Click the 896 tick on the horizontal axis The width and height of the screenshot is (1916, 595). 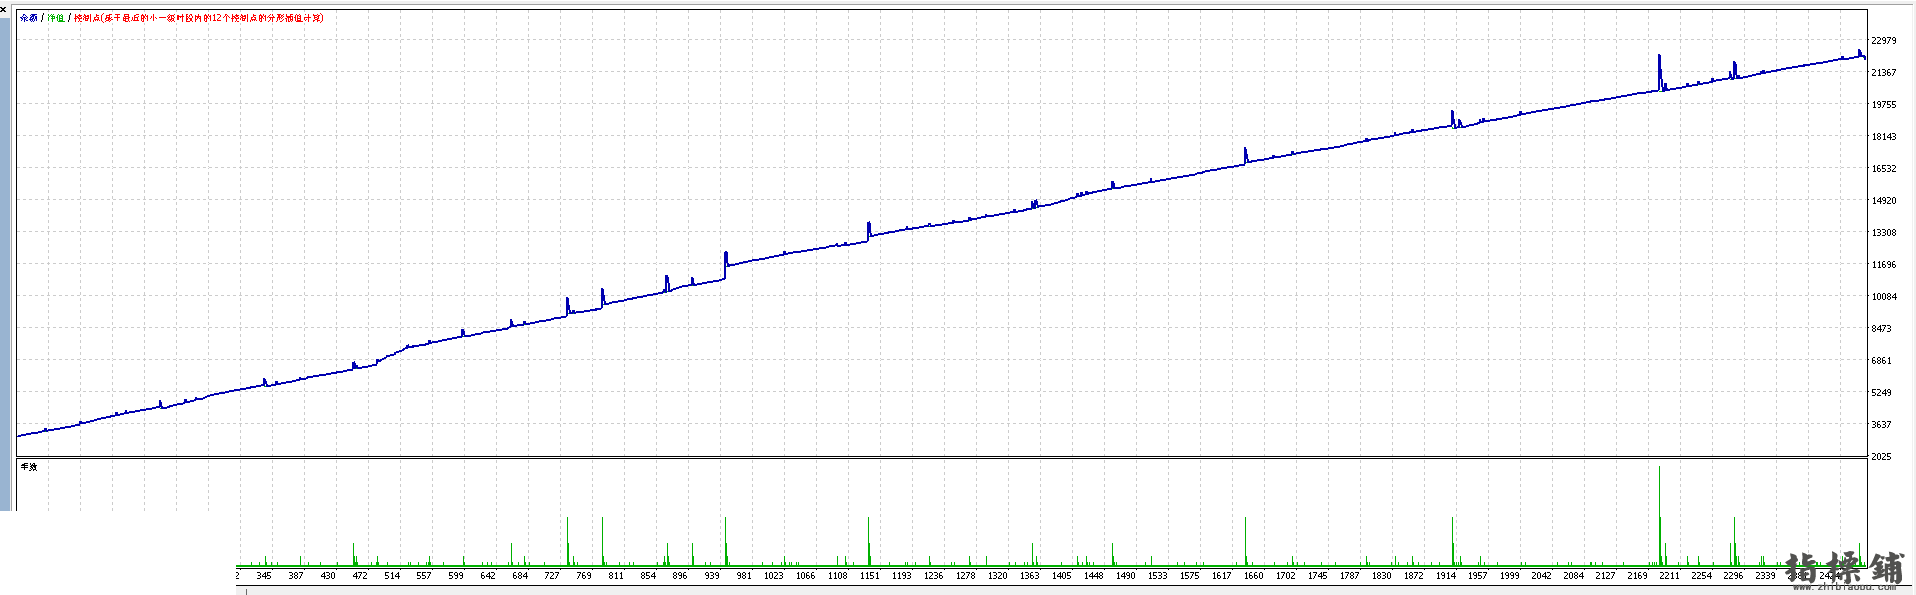[x=680, y=576]
